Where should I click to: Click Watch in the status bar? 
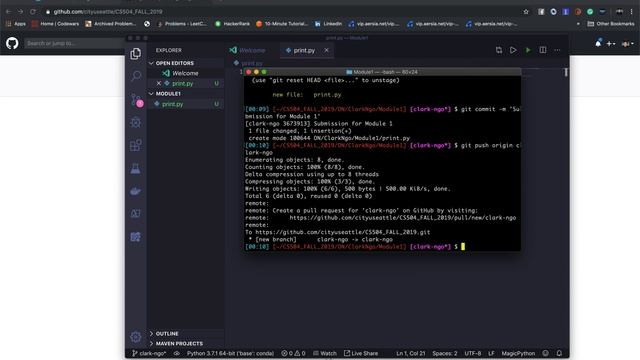coord(325,353)
